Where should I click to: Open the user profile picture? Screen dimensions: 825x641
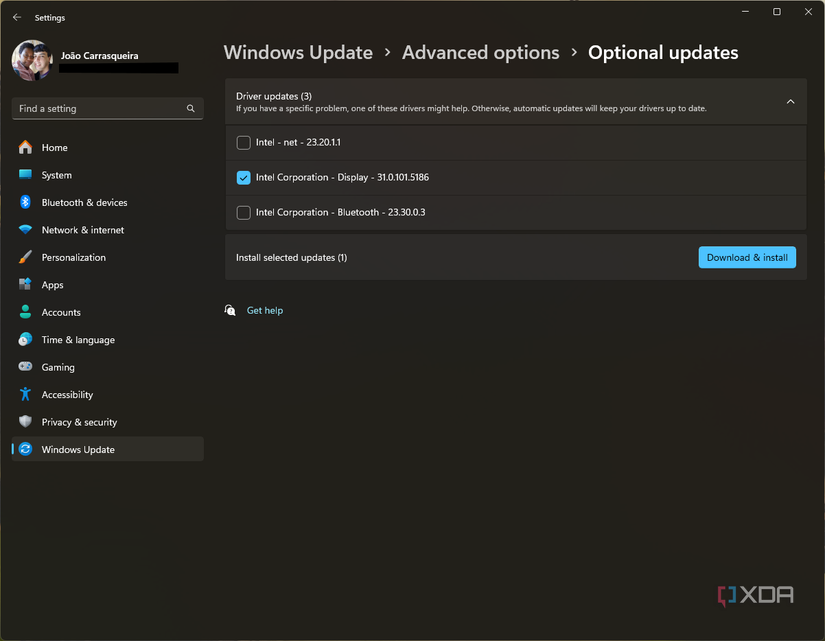click(33, 61)
